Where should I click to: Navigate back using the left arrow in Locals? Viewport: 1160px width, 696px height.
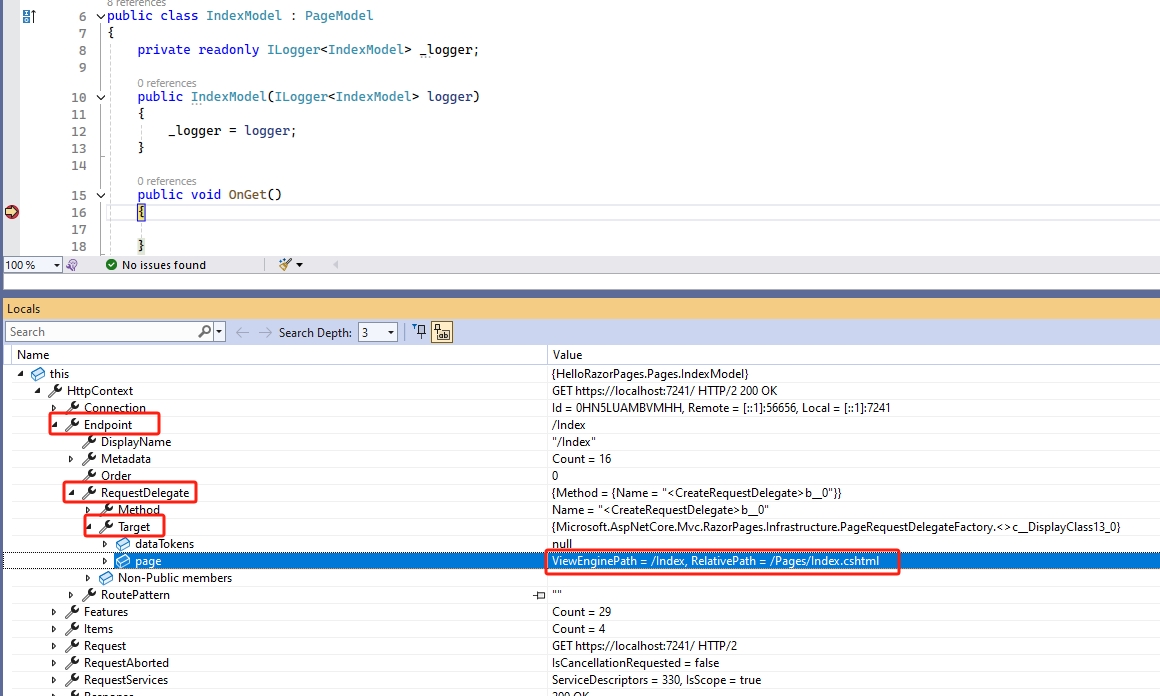click(x=240, y=331)
